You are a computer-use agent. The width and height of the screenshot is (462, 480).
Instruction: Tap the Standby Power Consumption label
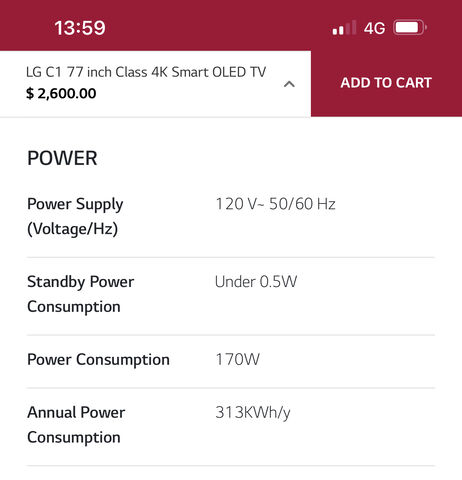[x=80, y=294]
